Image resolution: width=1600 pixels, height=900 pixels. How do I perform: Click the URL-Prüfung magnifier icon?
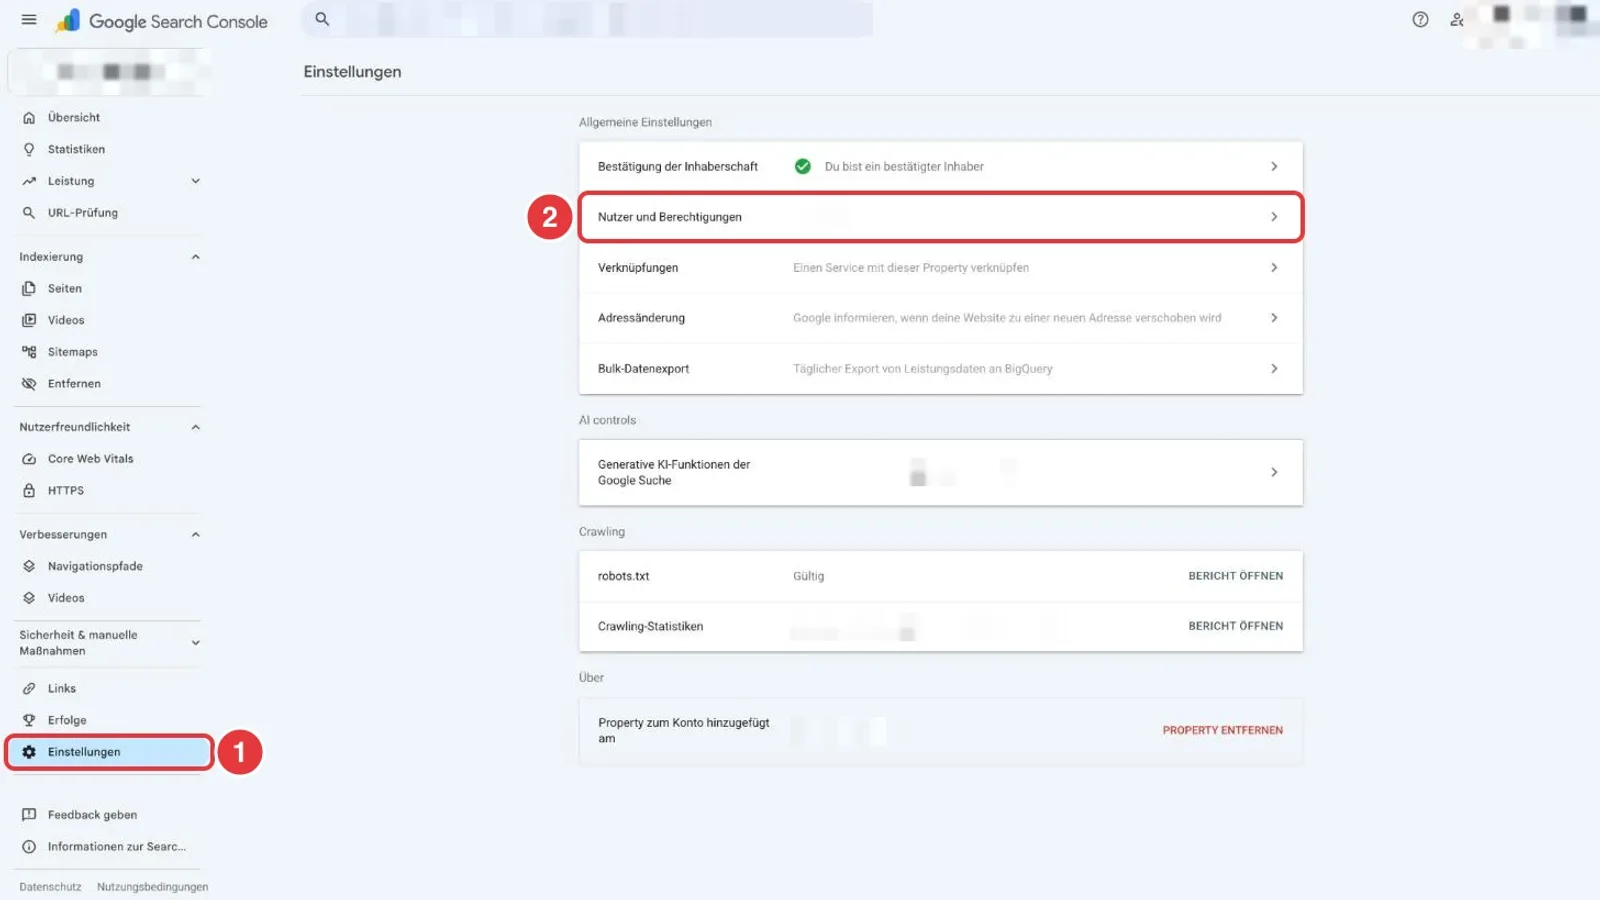(29, 213)
